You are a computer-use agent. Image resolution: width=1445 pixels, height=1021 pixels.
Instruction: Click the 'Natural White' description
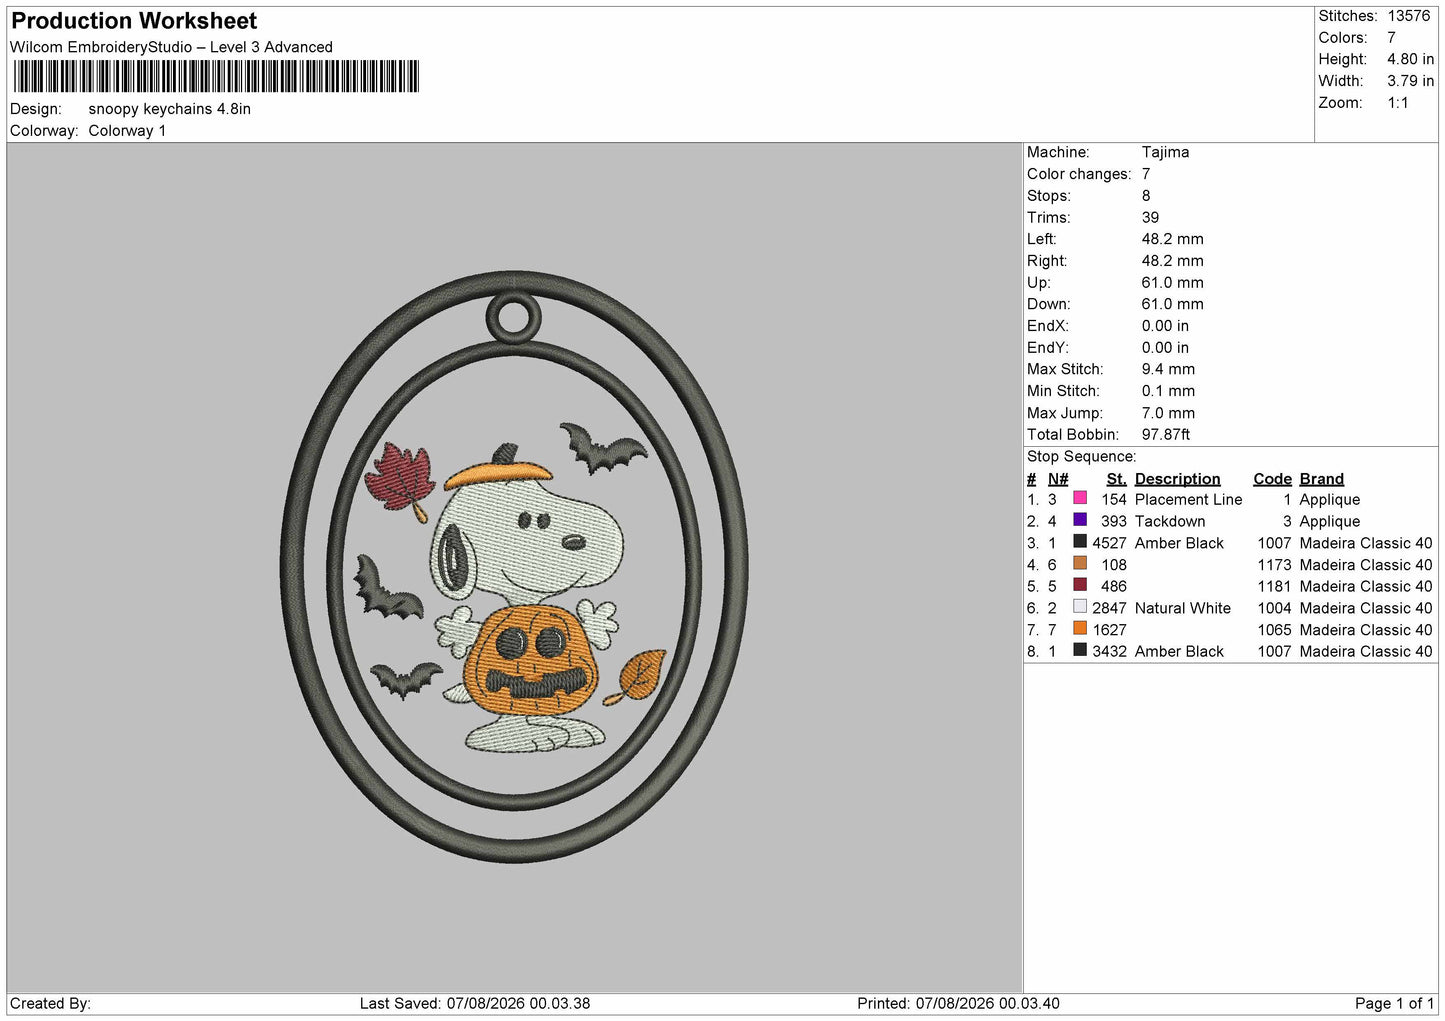[1183, 608]
